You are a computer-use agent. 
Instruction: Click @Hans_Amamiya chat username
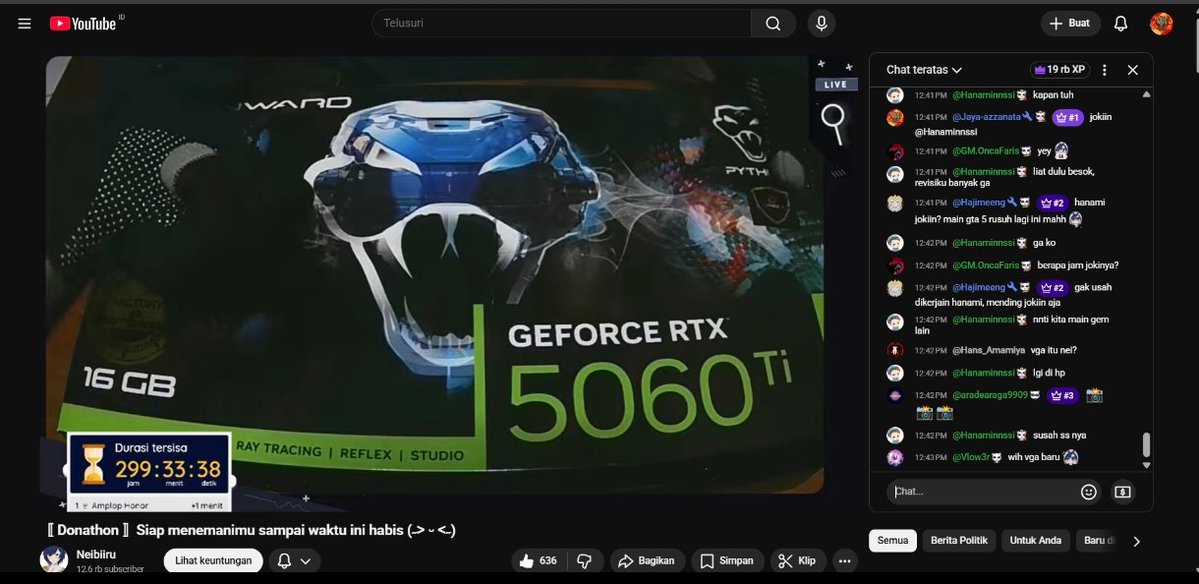pyautogui.click(x=988, y=350)
